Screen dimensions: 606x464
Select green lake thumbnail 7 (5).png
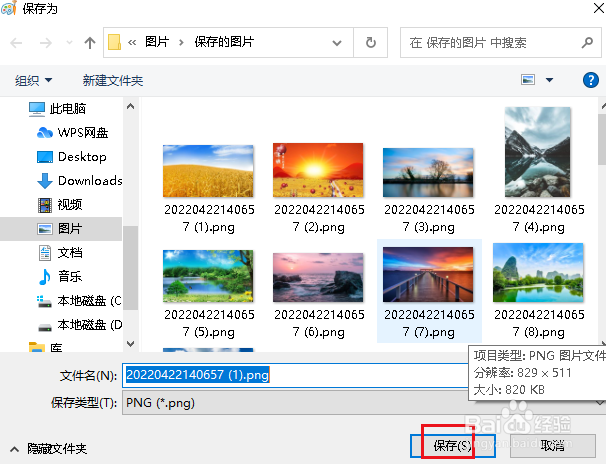(208, 276)
